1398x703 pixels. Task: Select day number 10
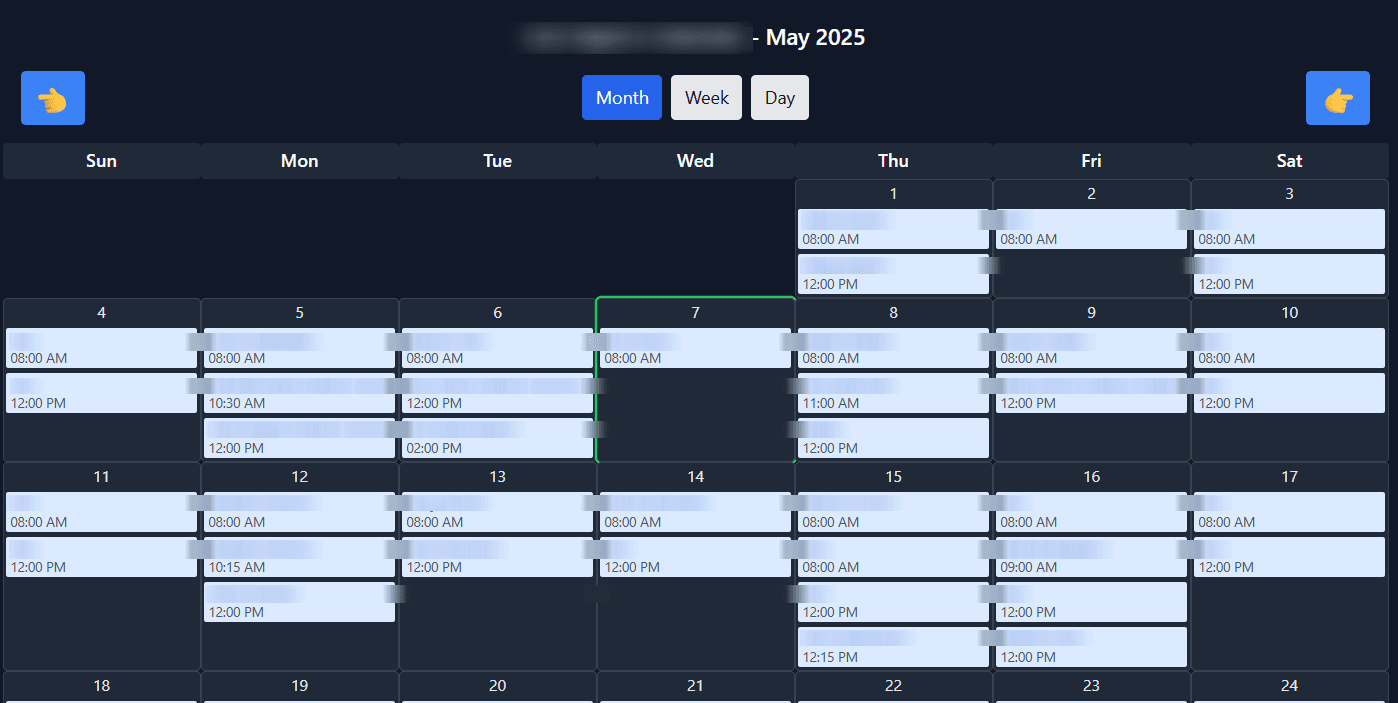pyautogui.click(x=1289, y=313)
